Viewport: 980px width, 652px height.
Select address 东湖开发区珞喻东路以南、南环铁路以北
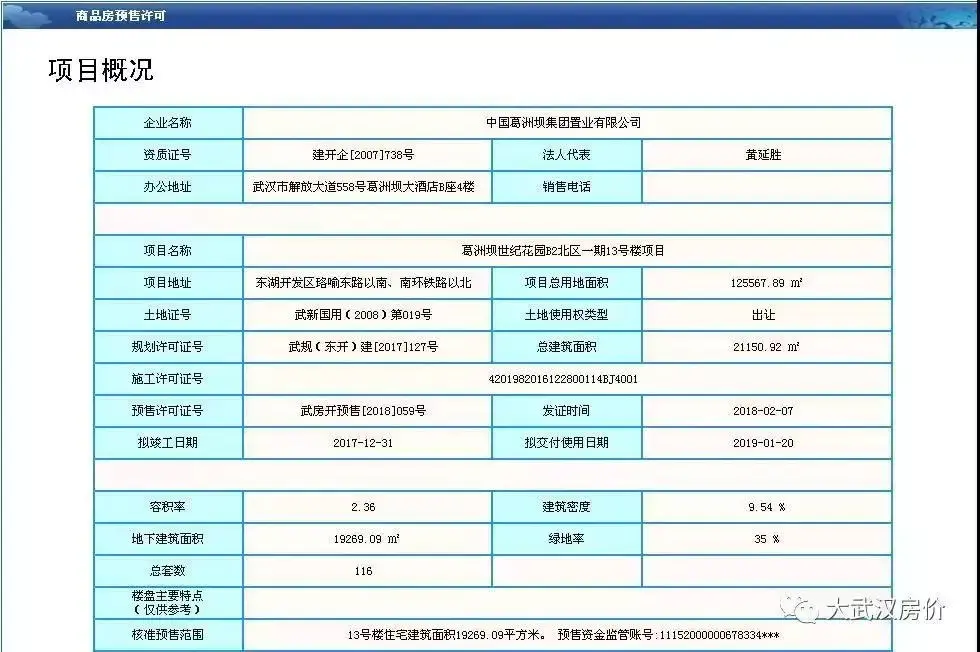tap(363, 283)
